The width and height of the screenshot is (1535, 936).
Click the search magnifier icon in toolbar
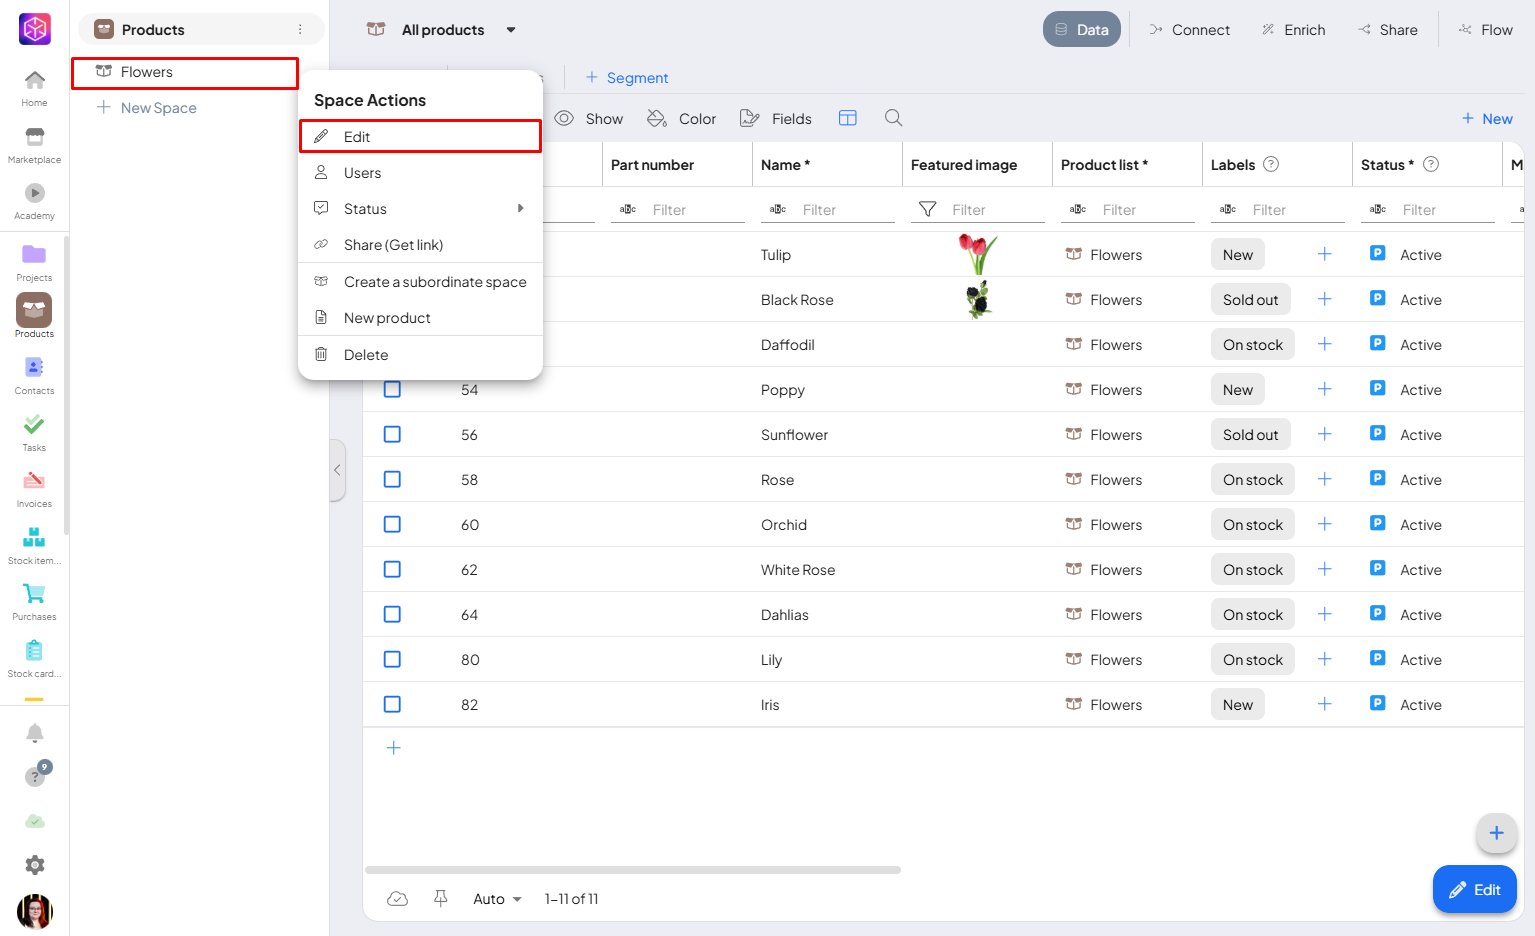pyautogui.click(x=893, y=118)
